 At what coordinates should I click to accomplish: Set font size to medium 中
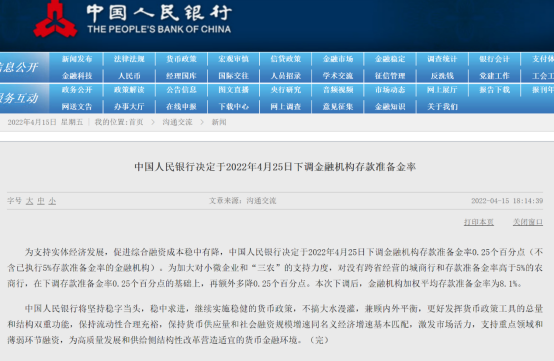pos(41,201)
